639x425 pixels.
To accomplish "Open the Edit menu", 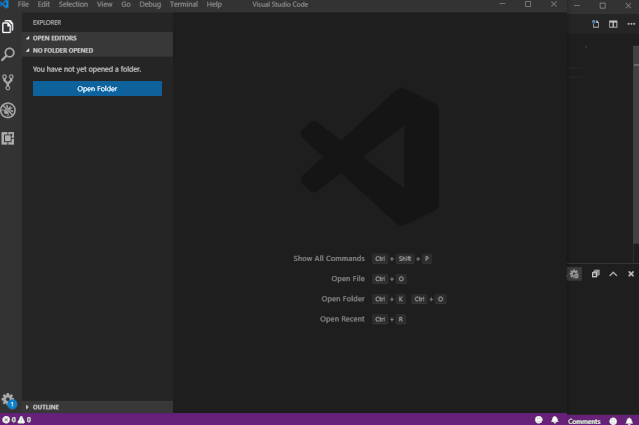I will click(44, 4).
